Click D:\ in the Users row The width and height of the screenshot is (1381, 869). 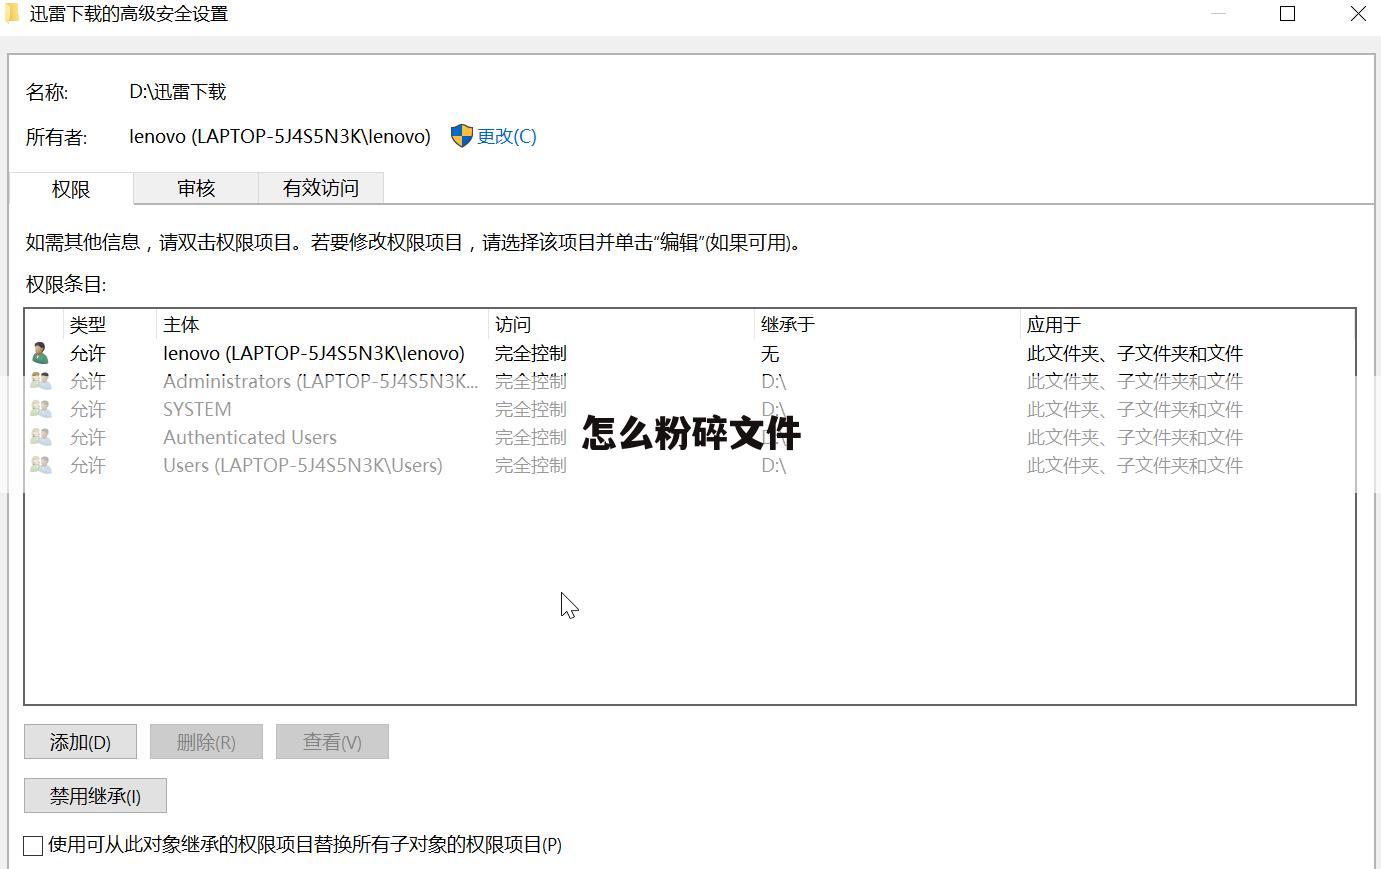(774, 465)
